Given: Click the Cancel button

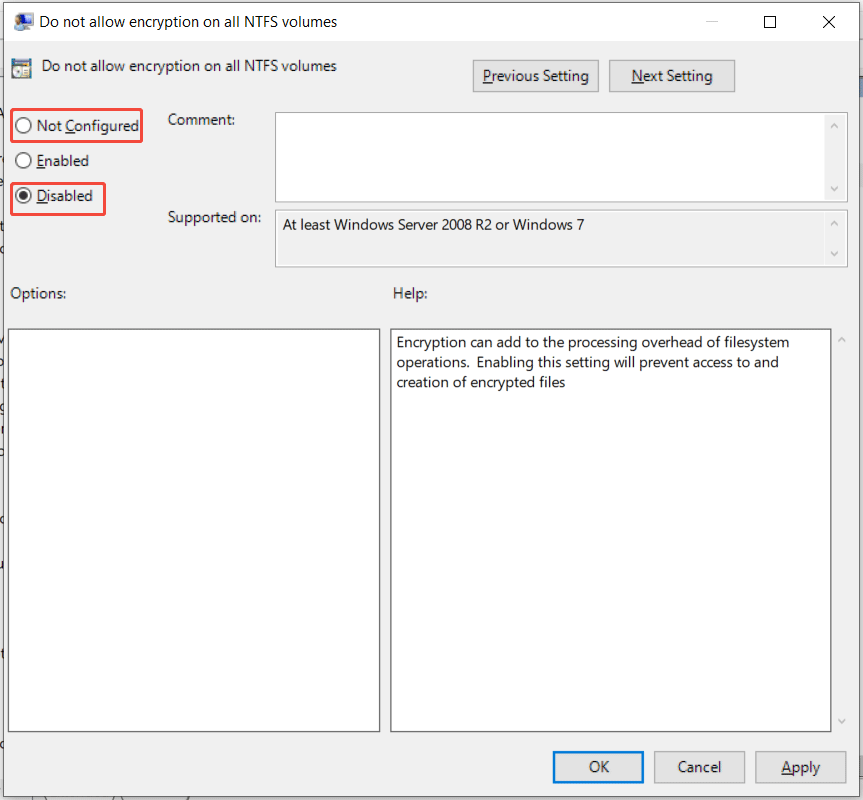Looking at the screenshot, I should tap(698, 767).
